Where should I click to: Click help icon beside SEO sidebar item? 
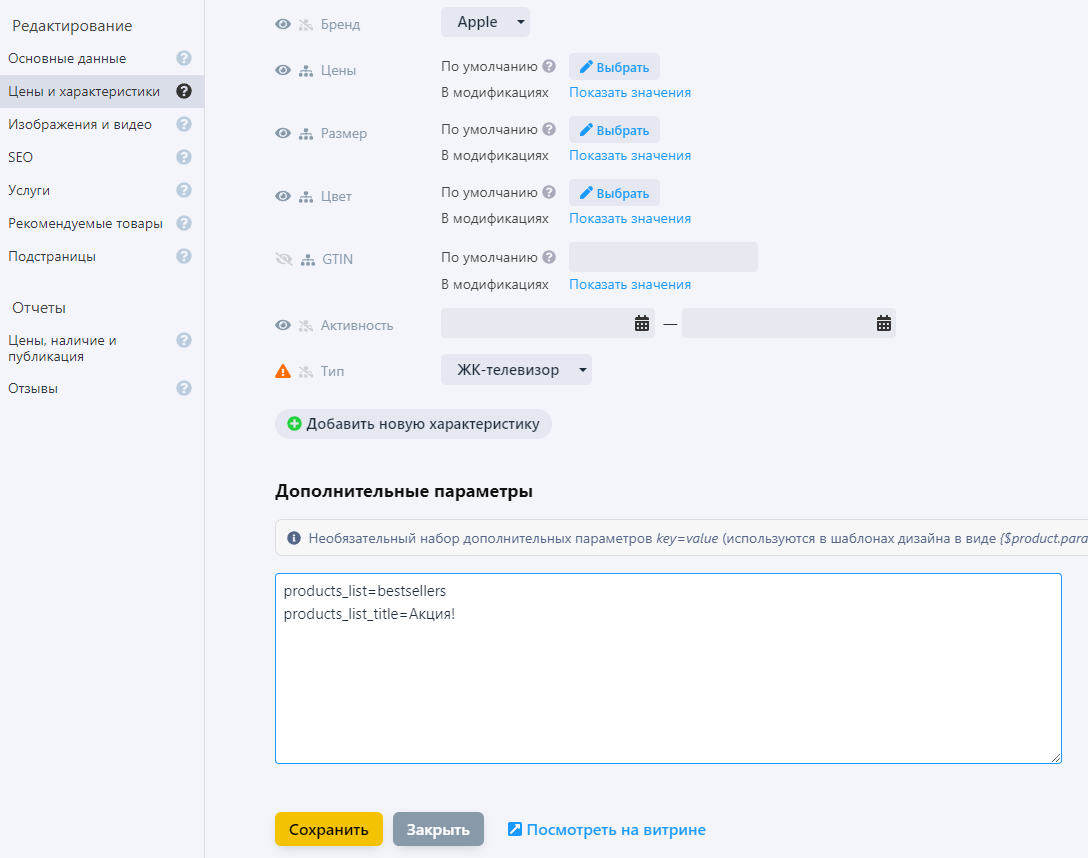[184, 157]
